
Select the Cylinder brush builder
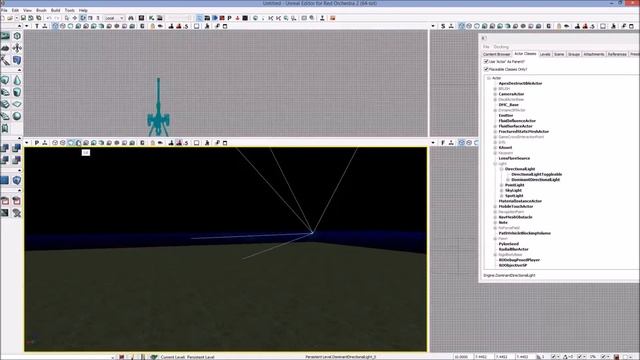[x=17, y=92]
